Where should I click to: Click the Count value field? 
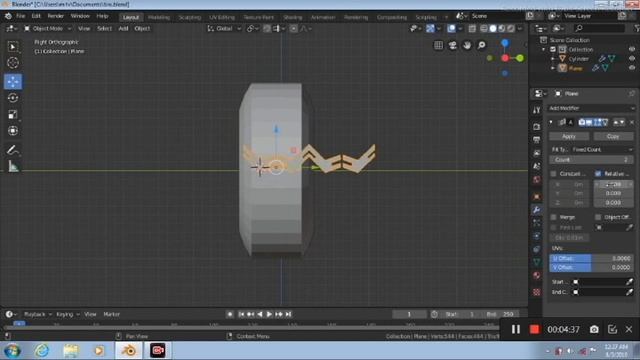(x=591, y=160)
